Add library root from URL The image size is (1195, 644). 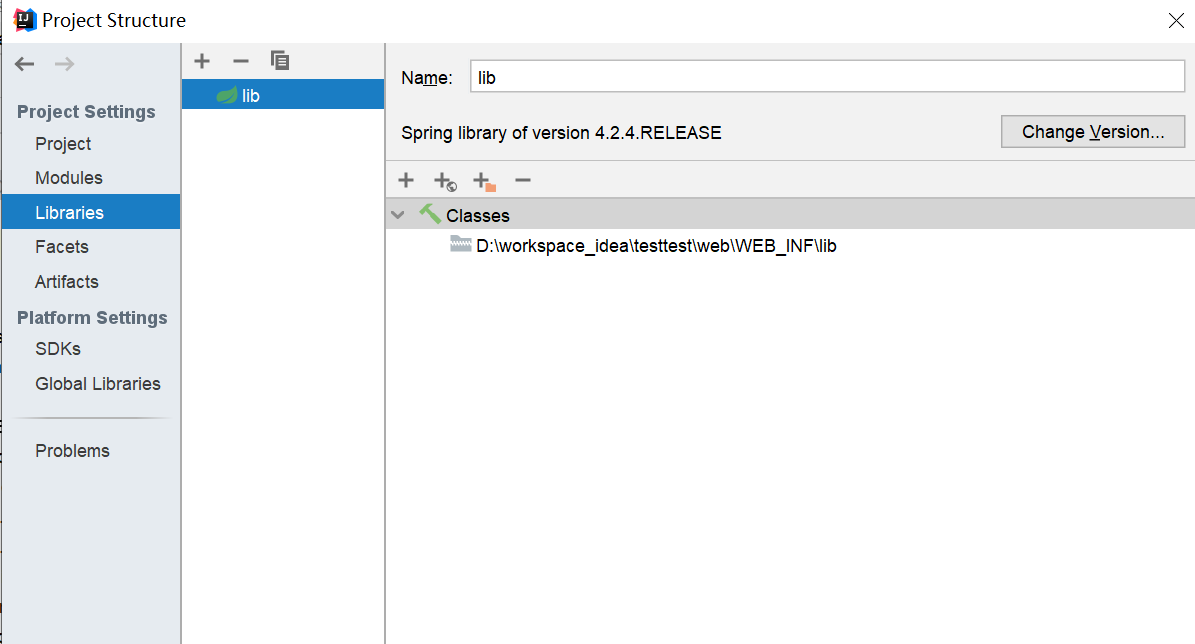(x=445, y=181)
